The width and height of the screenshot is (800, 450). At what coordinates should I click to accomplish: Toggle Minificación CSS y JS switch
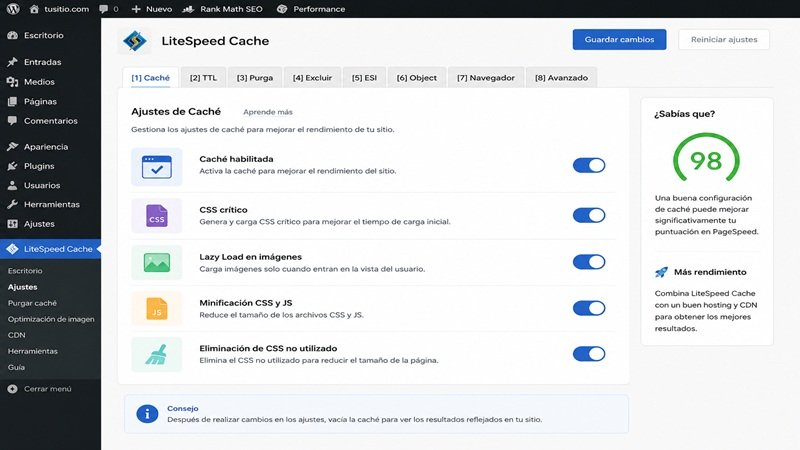(589, 308)
